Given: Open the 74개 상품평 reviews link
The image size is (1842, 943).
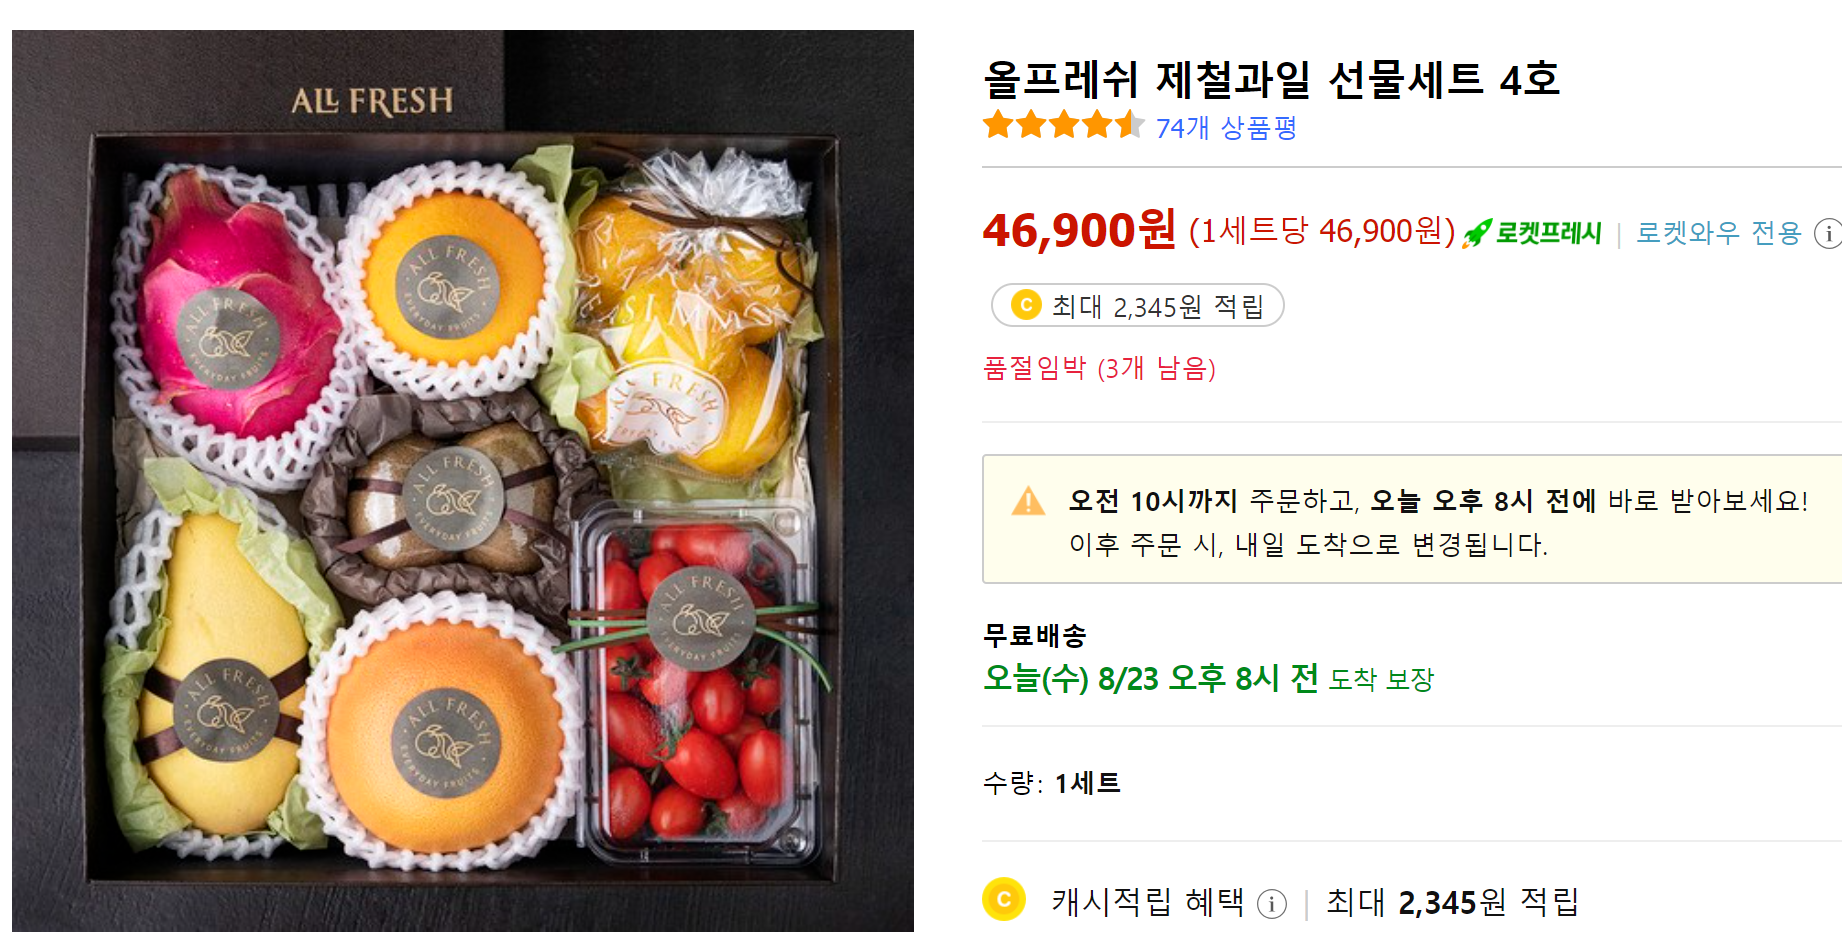Looking at the screenshot, I should (x=1226, y=128).
